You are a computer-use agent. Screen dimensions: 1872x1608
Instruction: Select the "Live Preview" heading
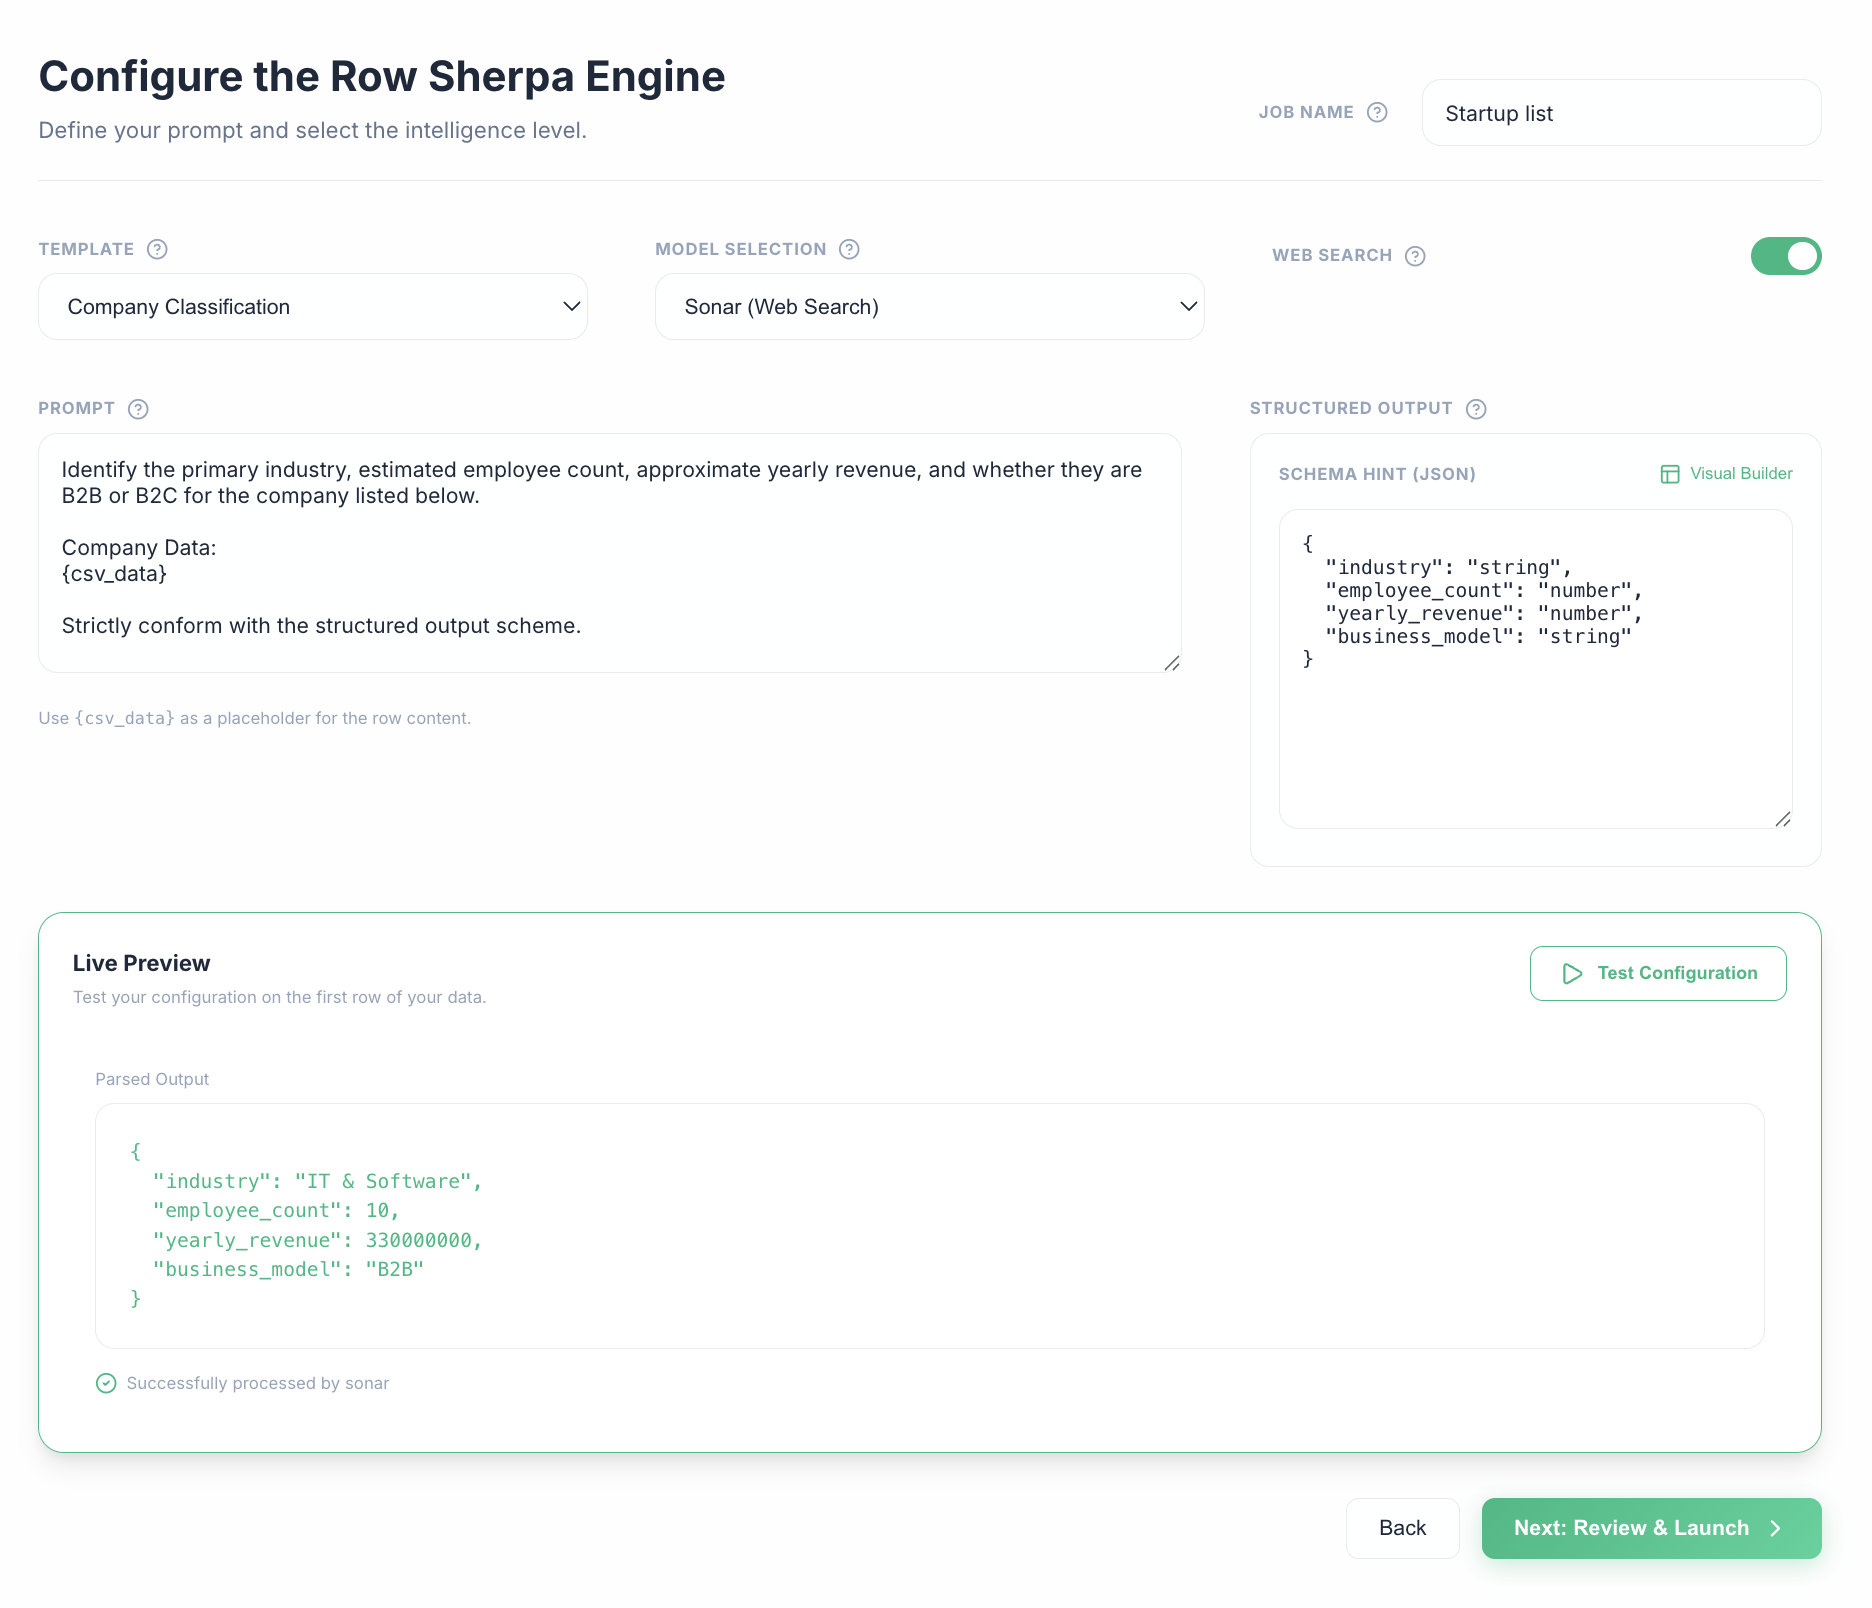(142, 963)
